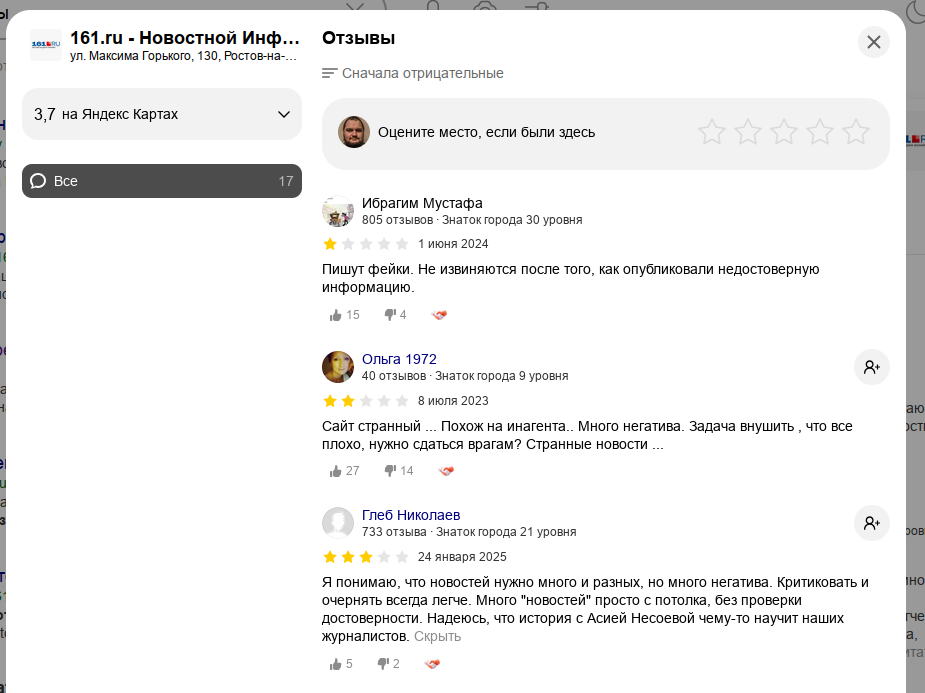The height and width of the screenshot is (693, 925).
Task: Click the '1 июня 2024' review date
Action: (453, 244)
